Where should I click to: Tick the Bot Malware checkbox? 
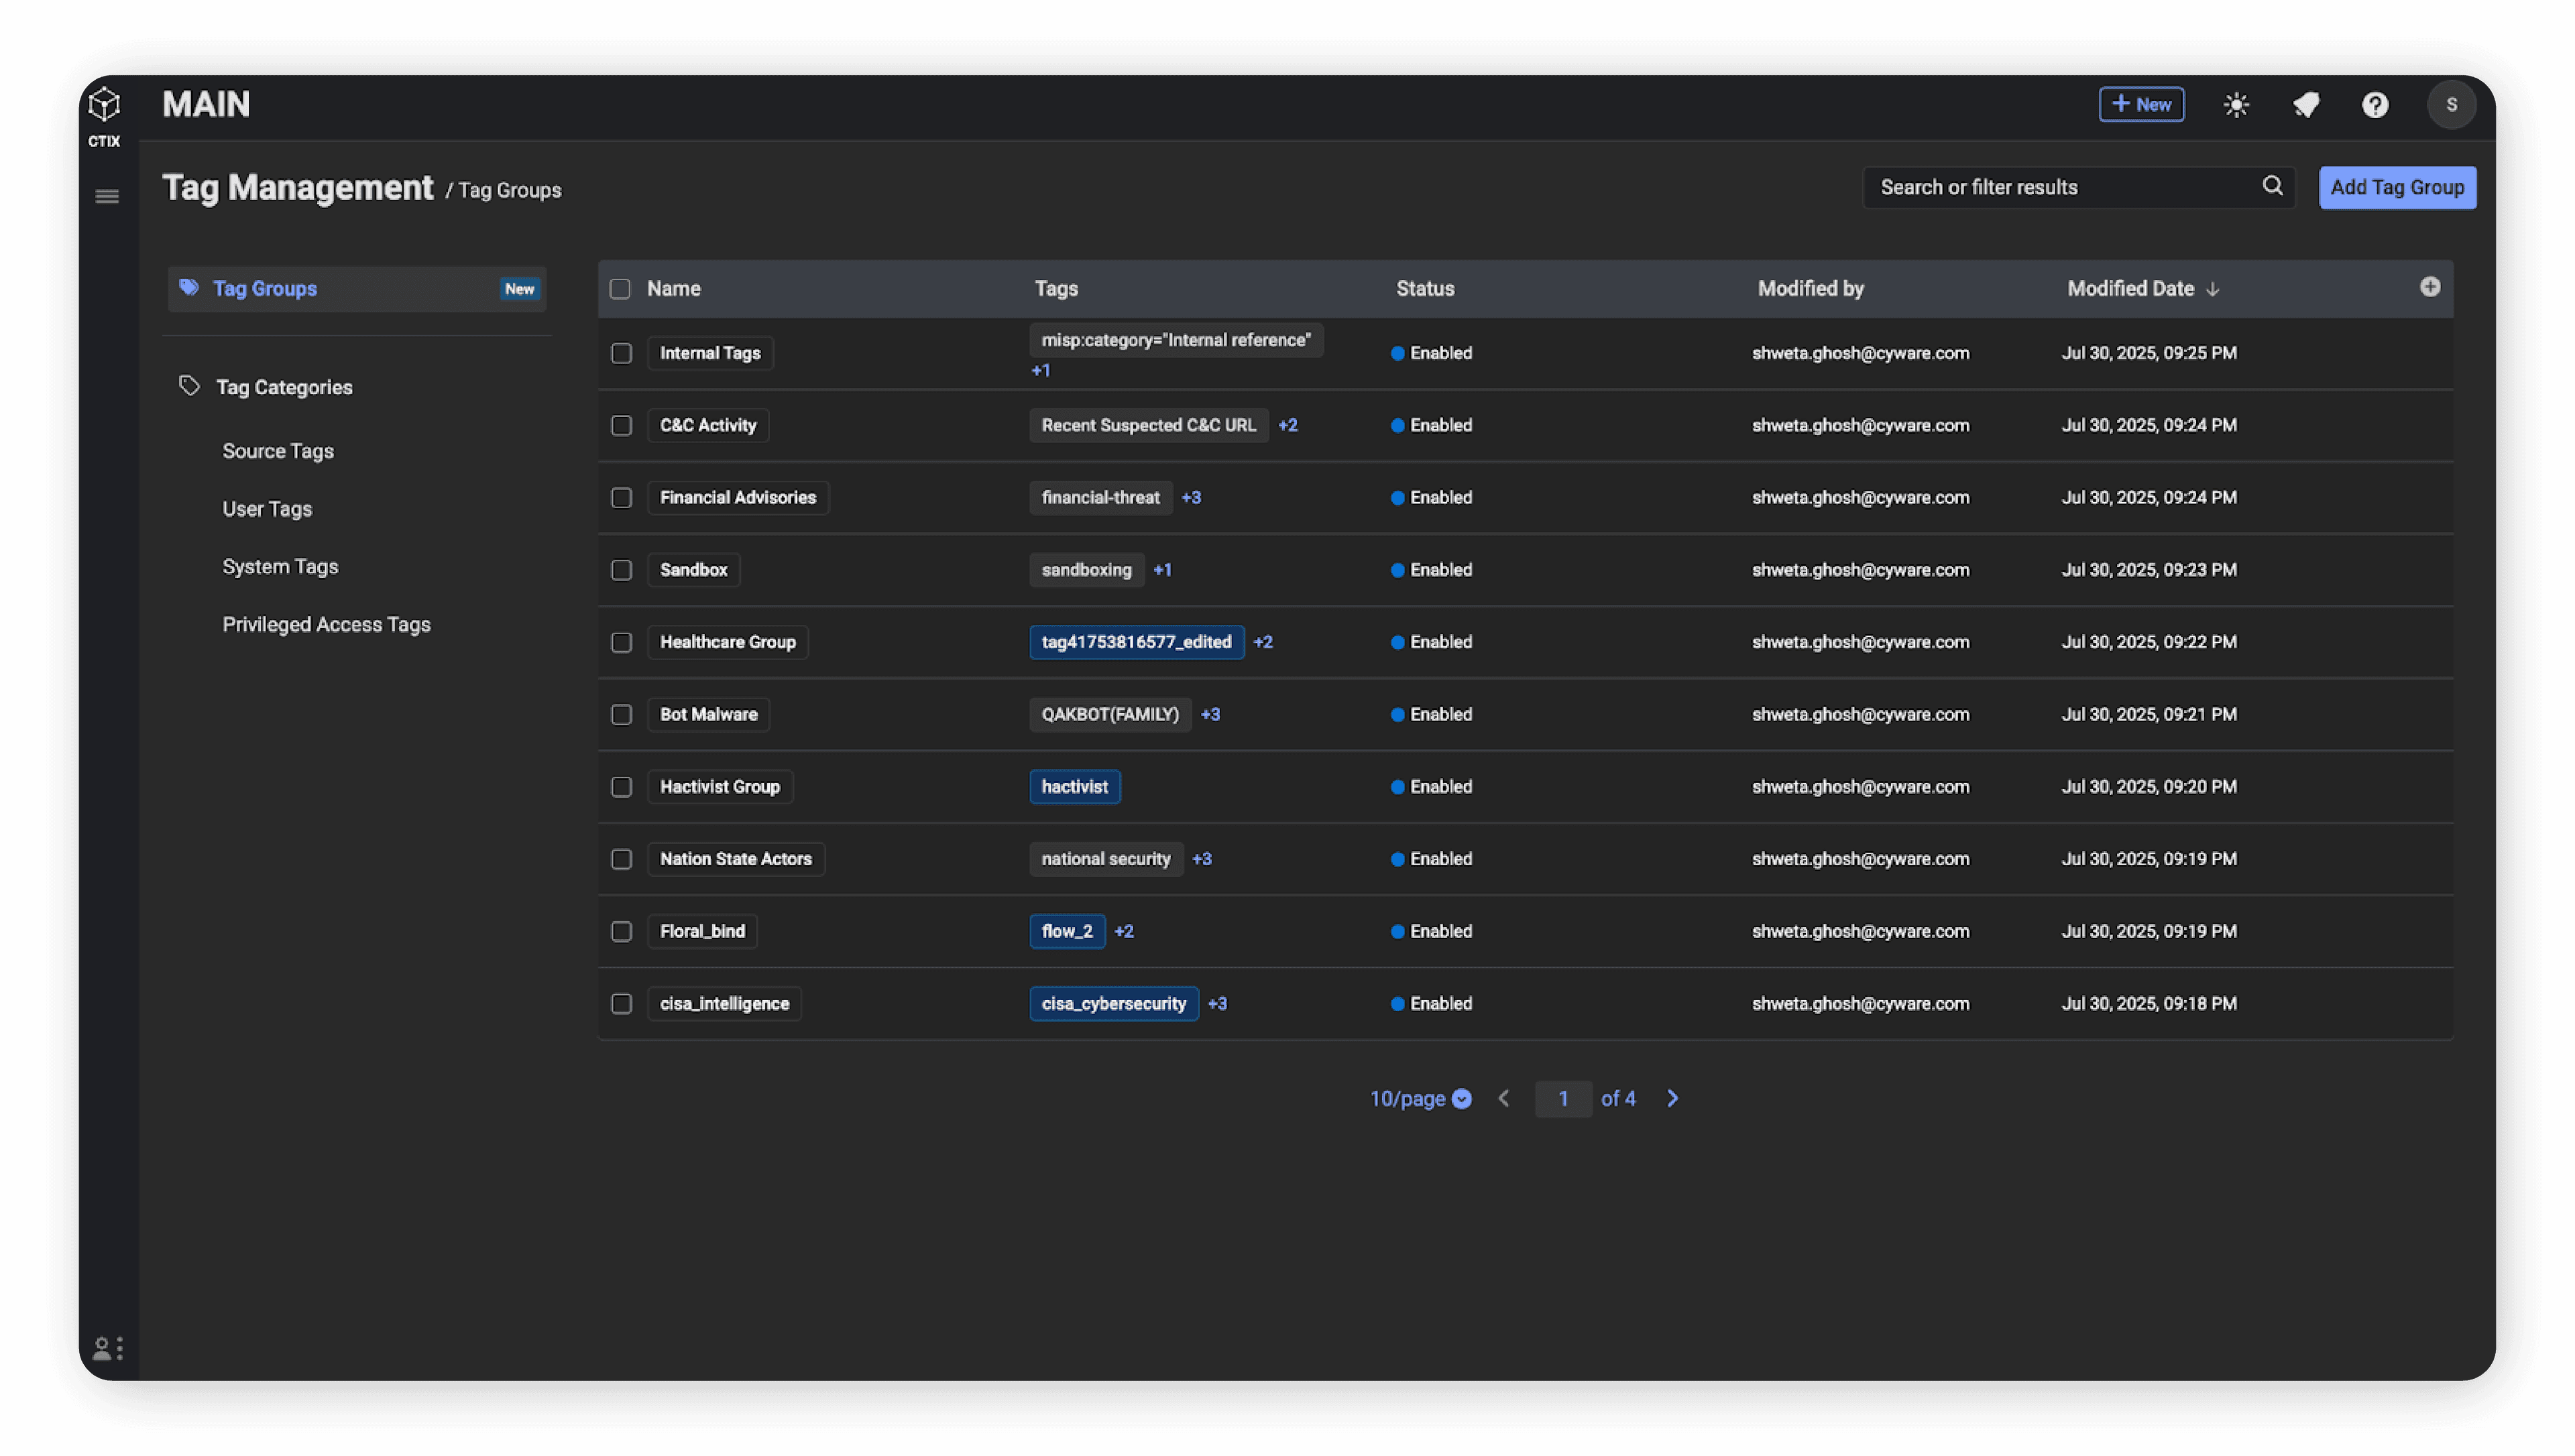pyautogui.click(x=621, y=714)
